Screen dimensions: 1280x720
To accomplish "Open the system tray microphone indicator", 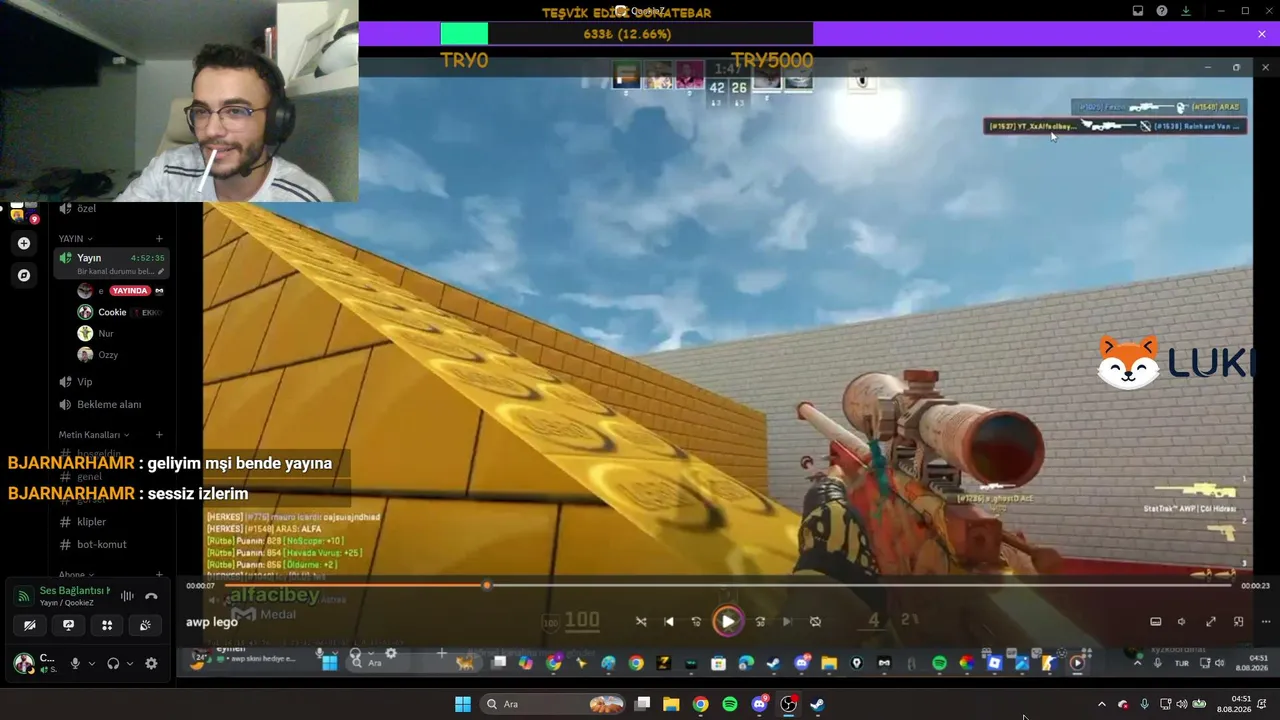I will pyautogui.click(x=1144, y=704).
